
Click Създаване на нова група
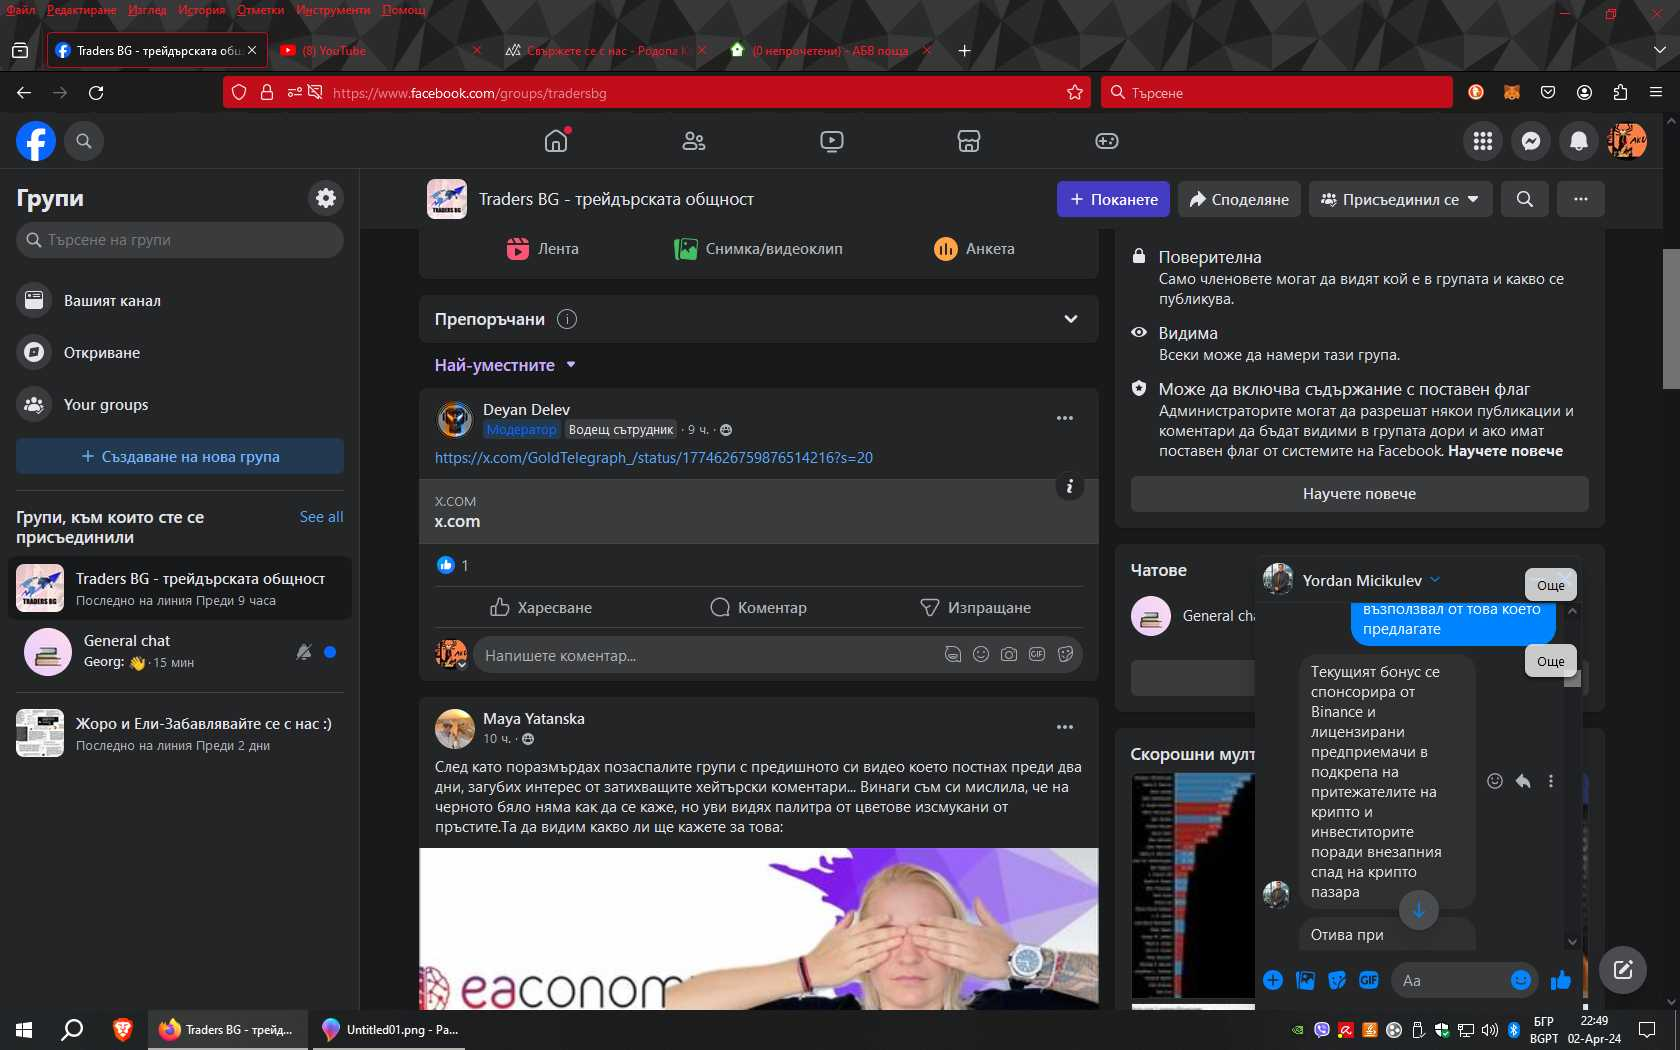coord(180,456)
